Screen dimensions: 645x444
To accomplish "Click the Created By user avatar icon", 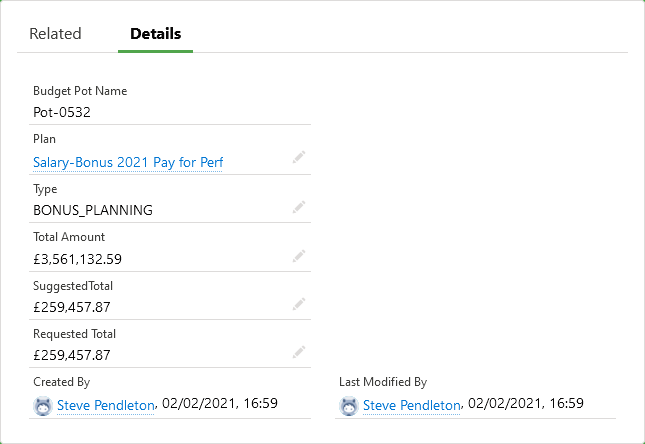I will click(43, 405).
